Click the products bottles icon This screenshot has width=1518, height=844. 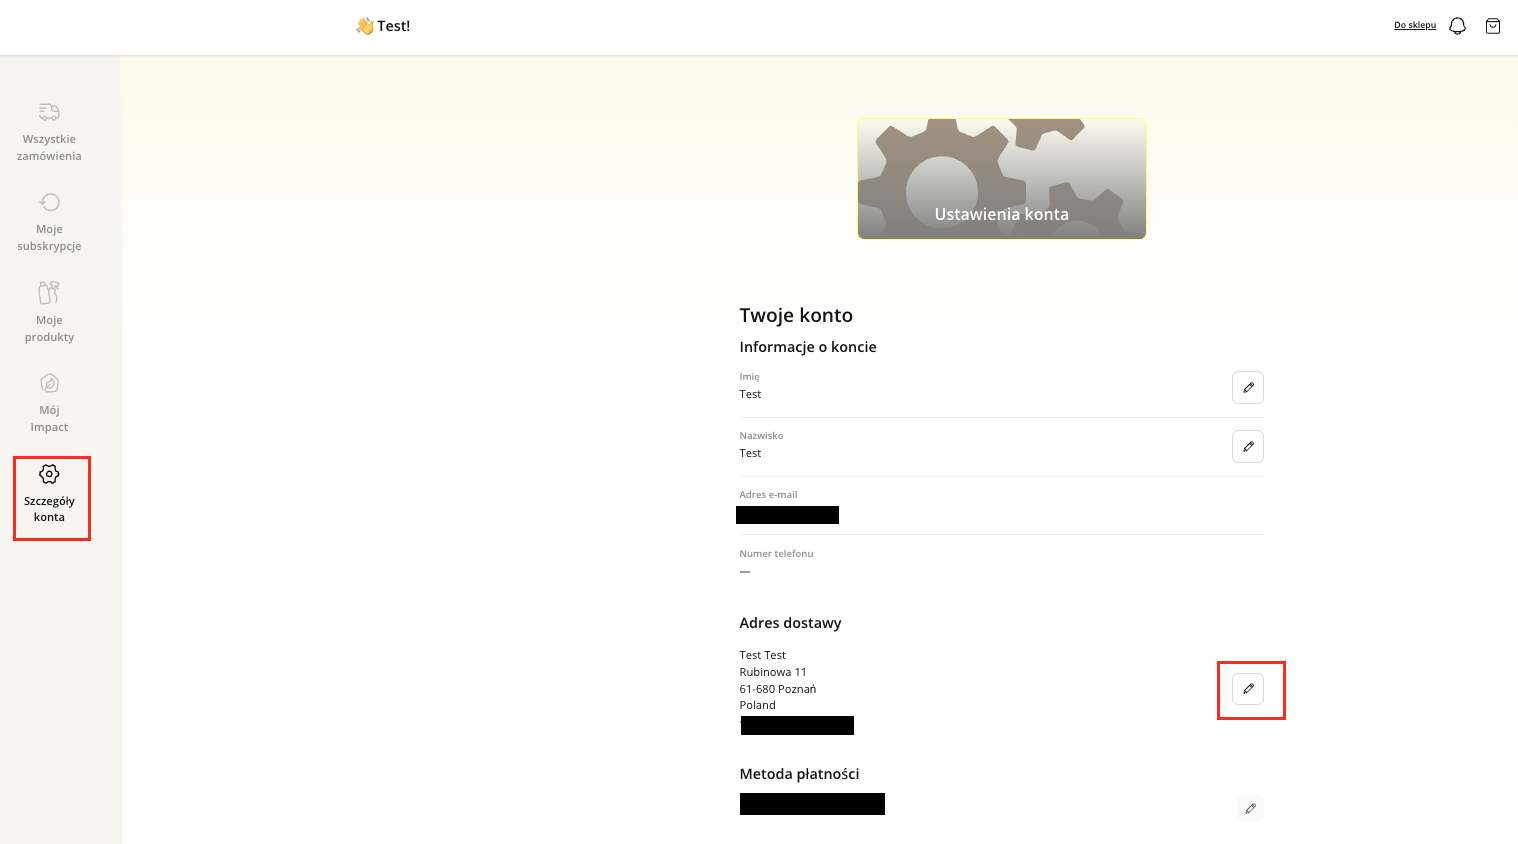click(x=49, y=292)
